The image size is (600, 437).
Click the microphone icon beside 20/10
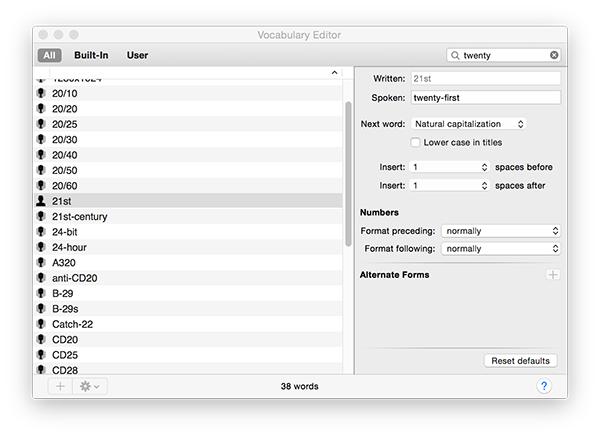click(x=41, y=93)
